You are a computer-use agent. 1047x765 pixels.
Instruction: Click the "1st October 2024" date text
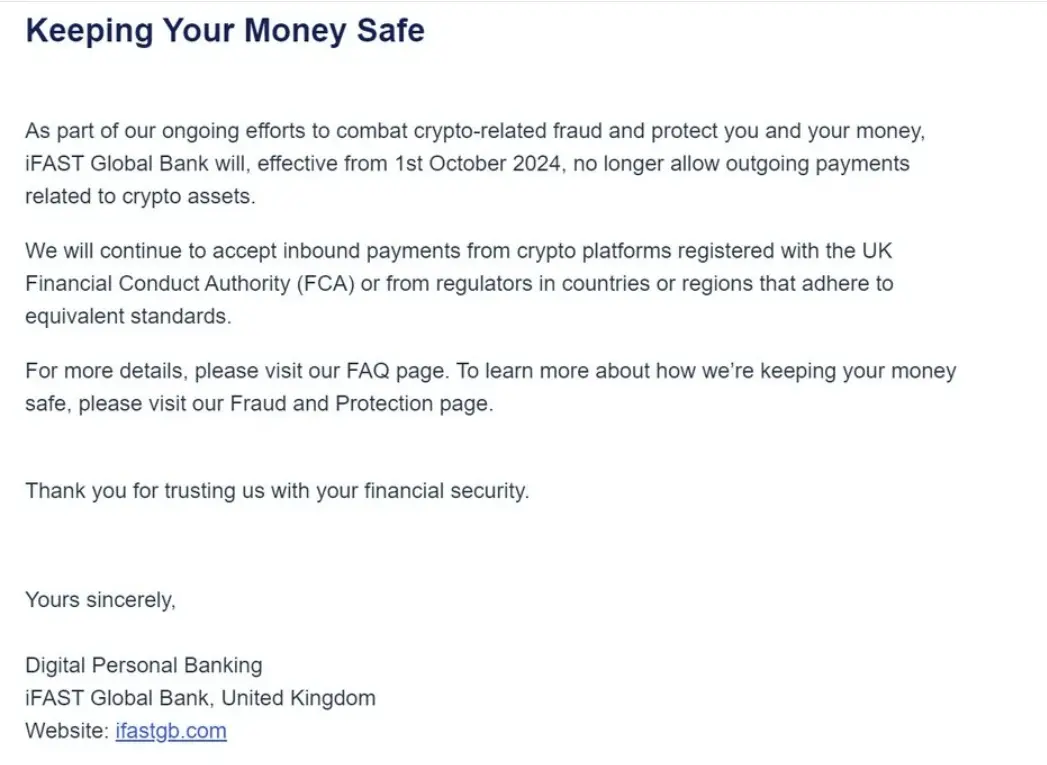point(479,163)
